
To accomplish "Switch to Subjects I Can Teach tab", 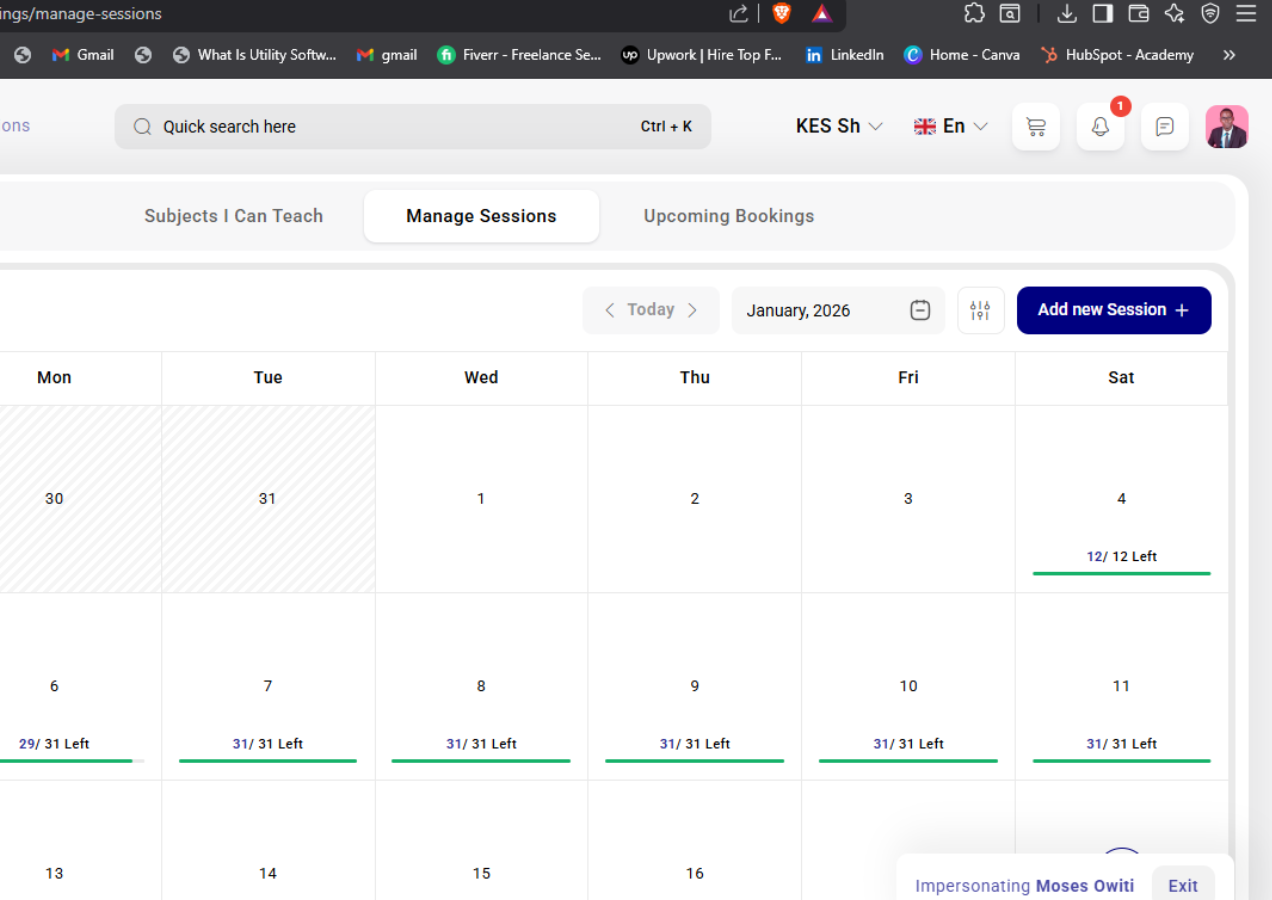I will point(233,216).
